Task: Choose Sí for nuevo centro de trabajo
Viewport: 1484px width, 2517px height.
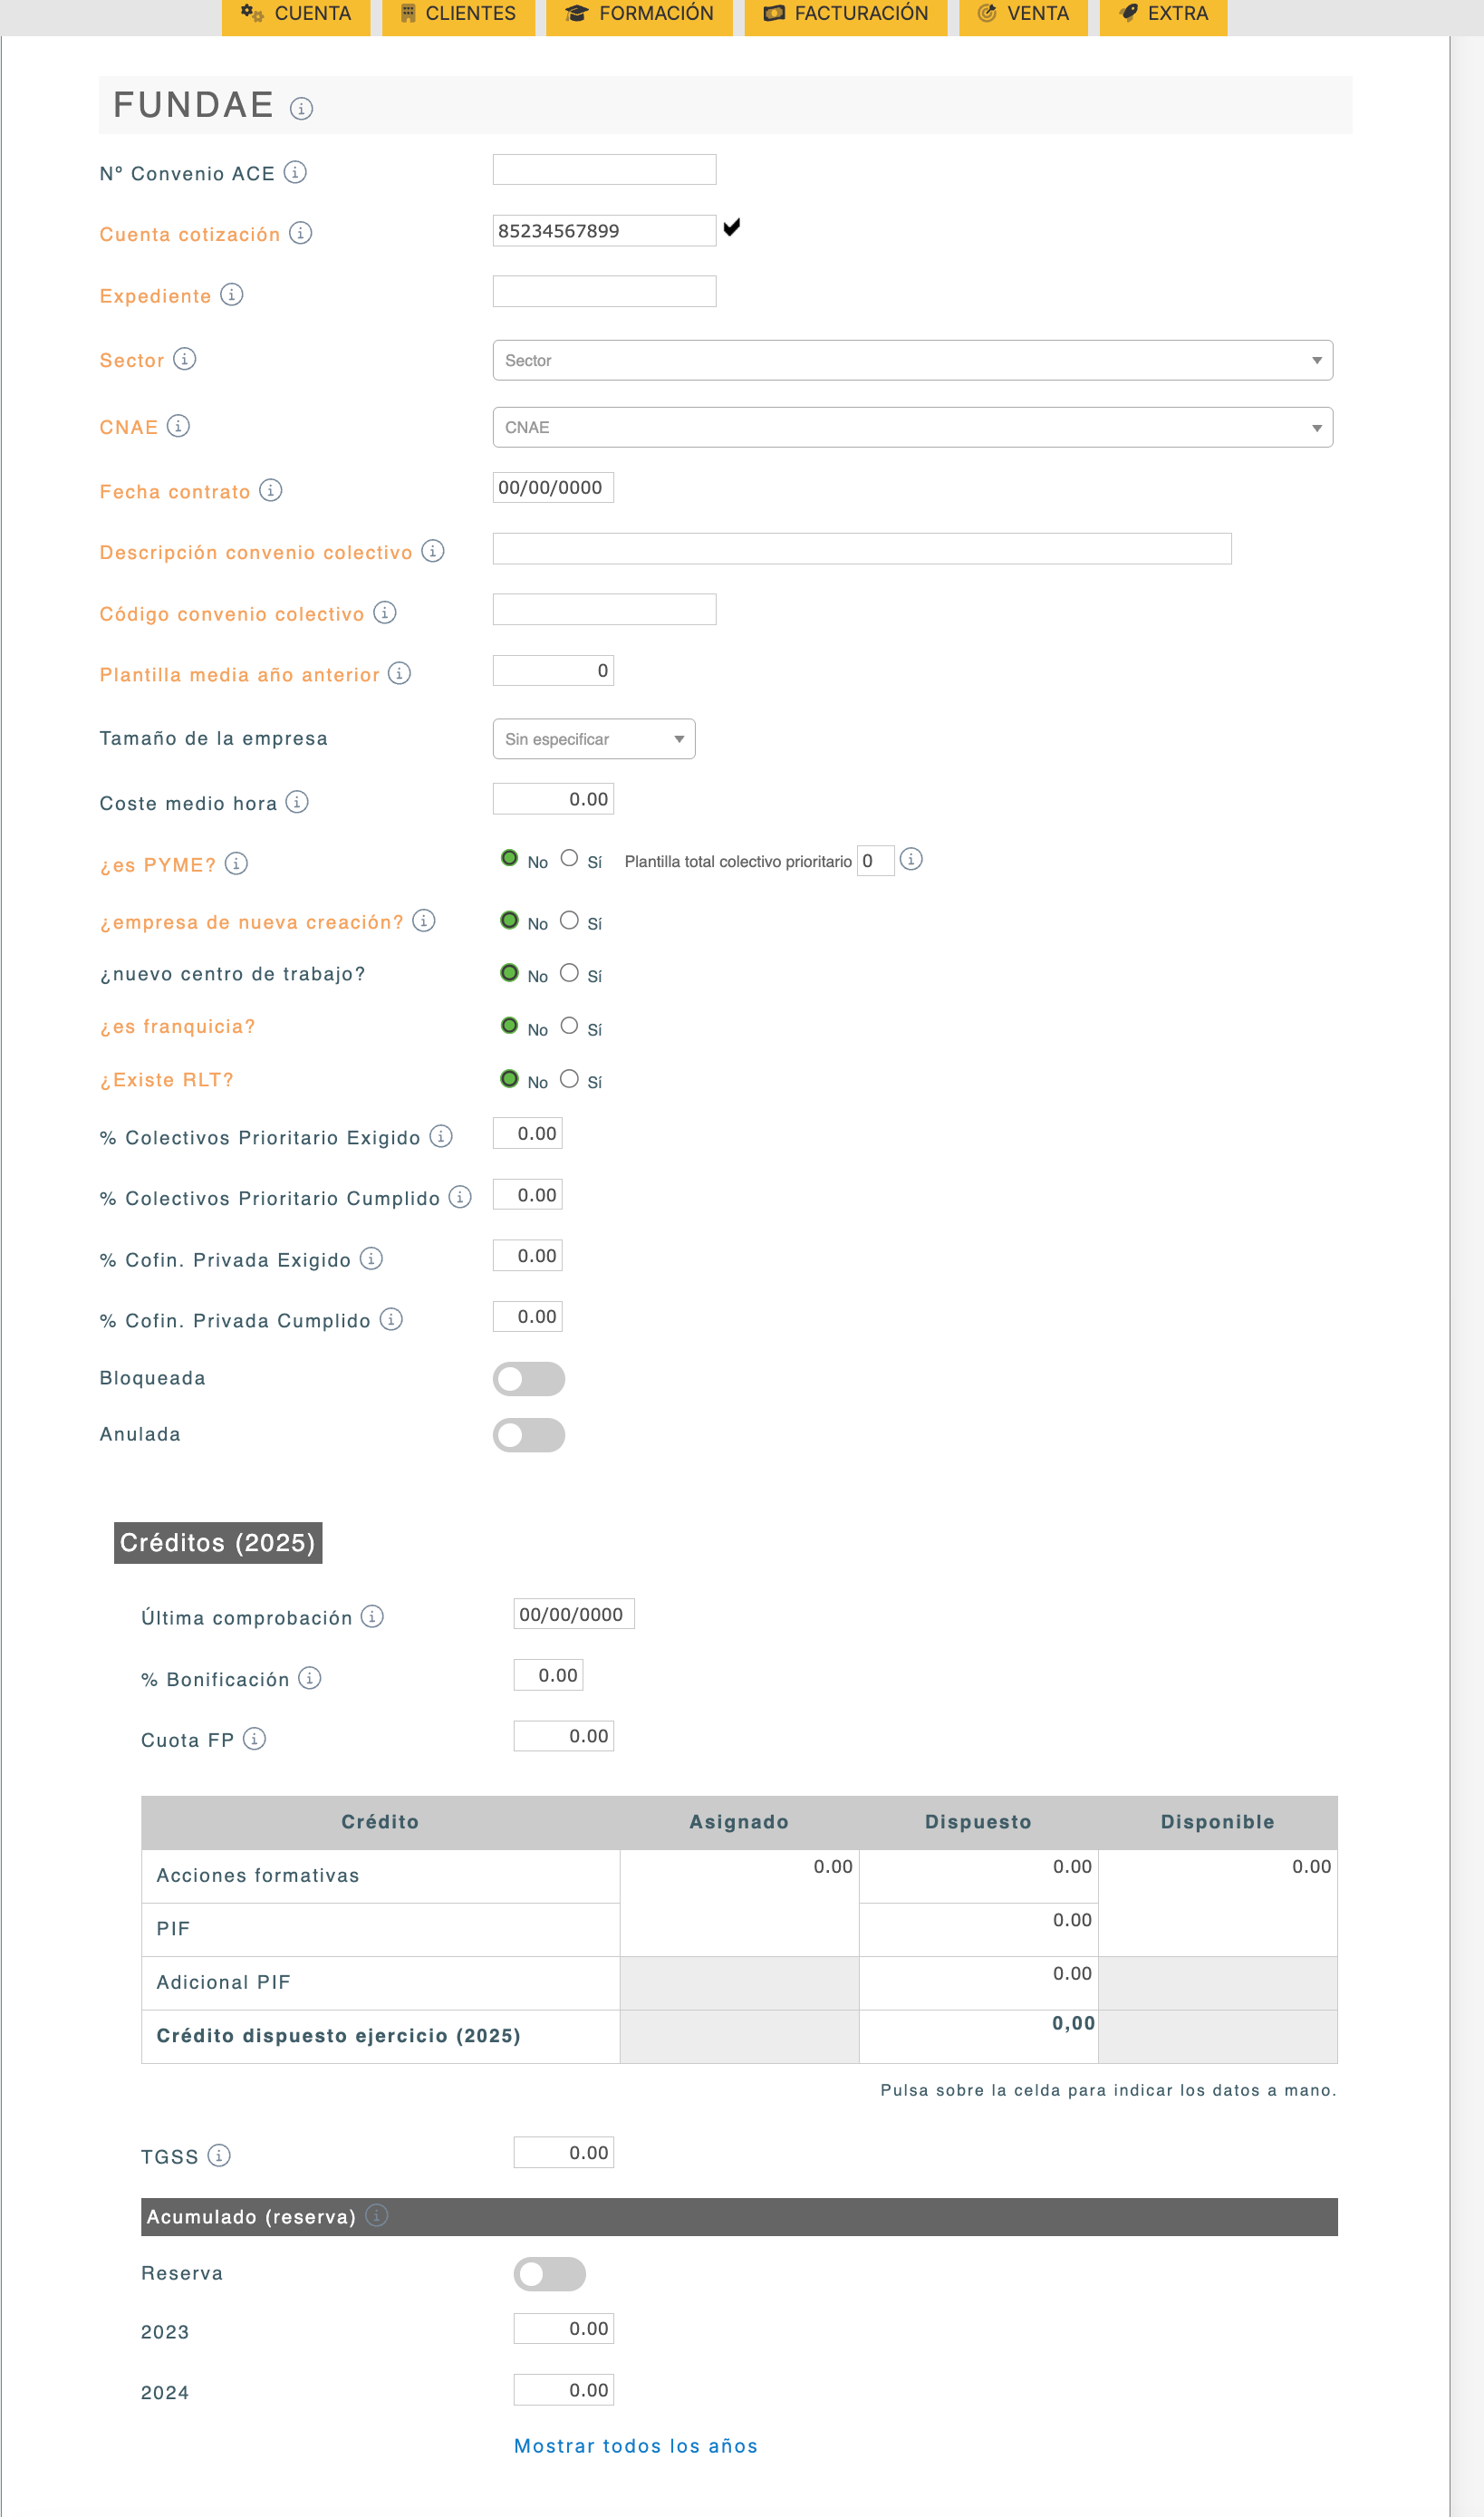Action: (x=569, y=972)
